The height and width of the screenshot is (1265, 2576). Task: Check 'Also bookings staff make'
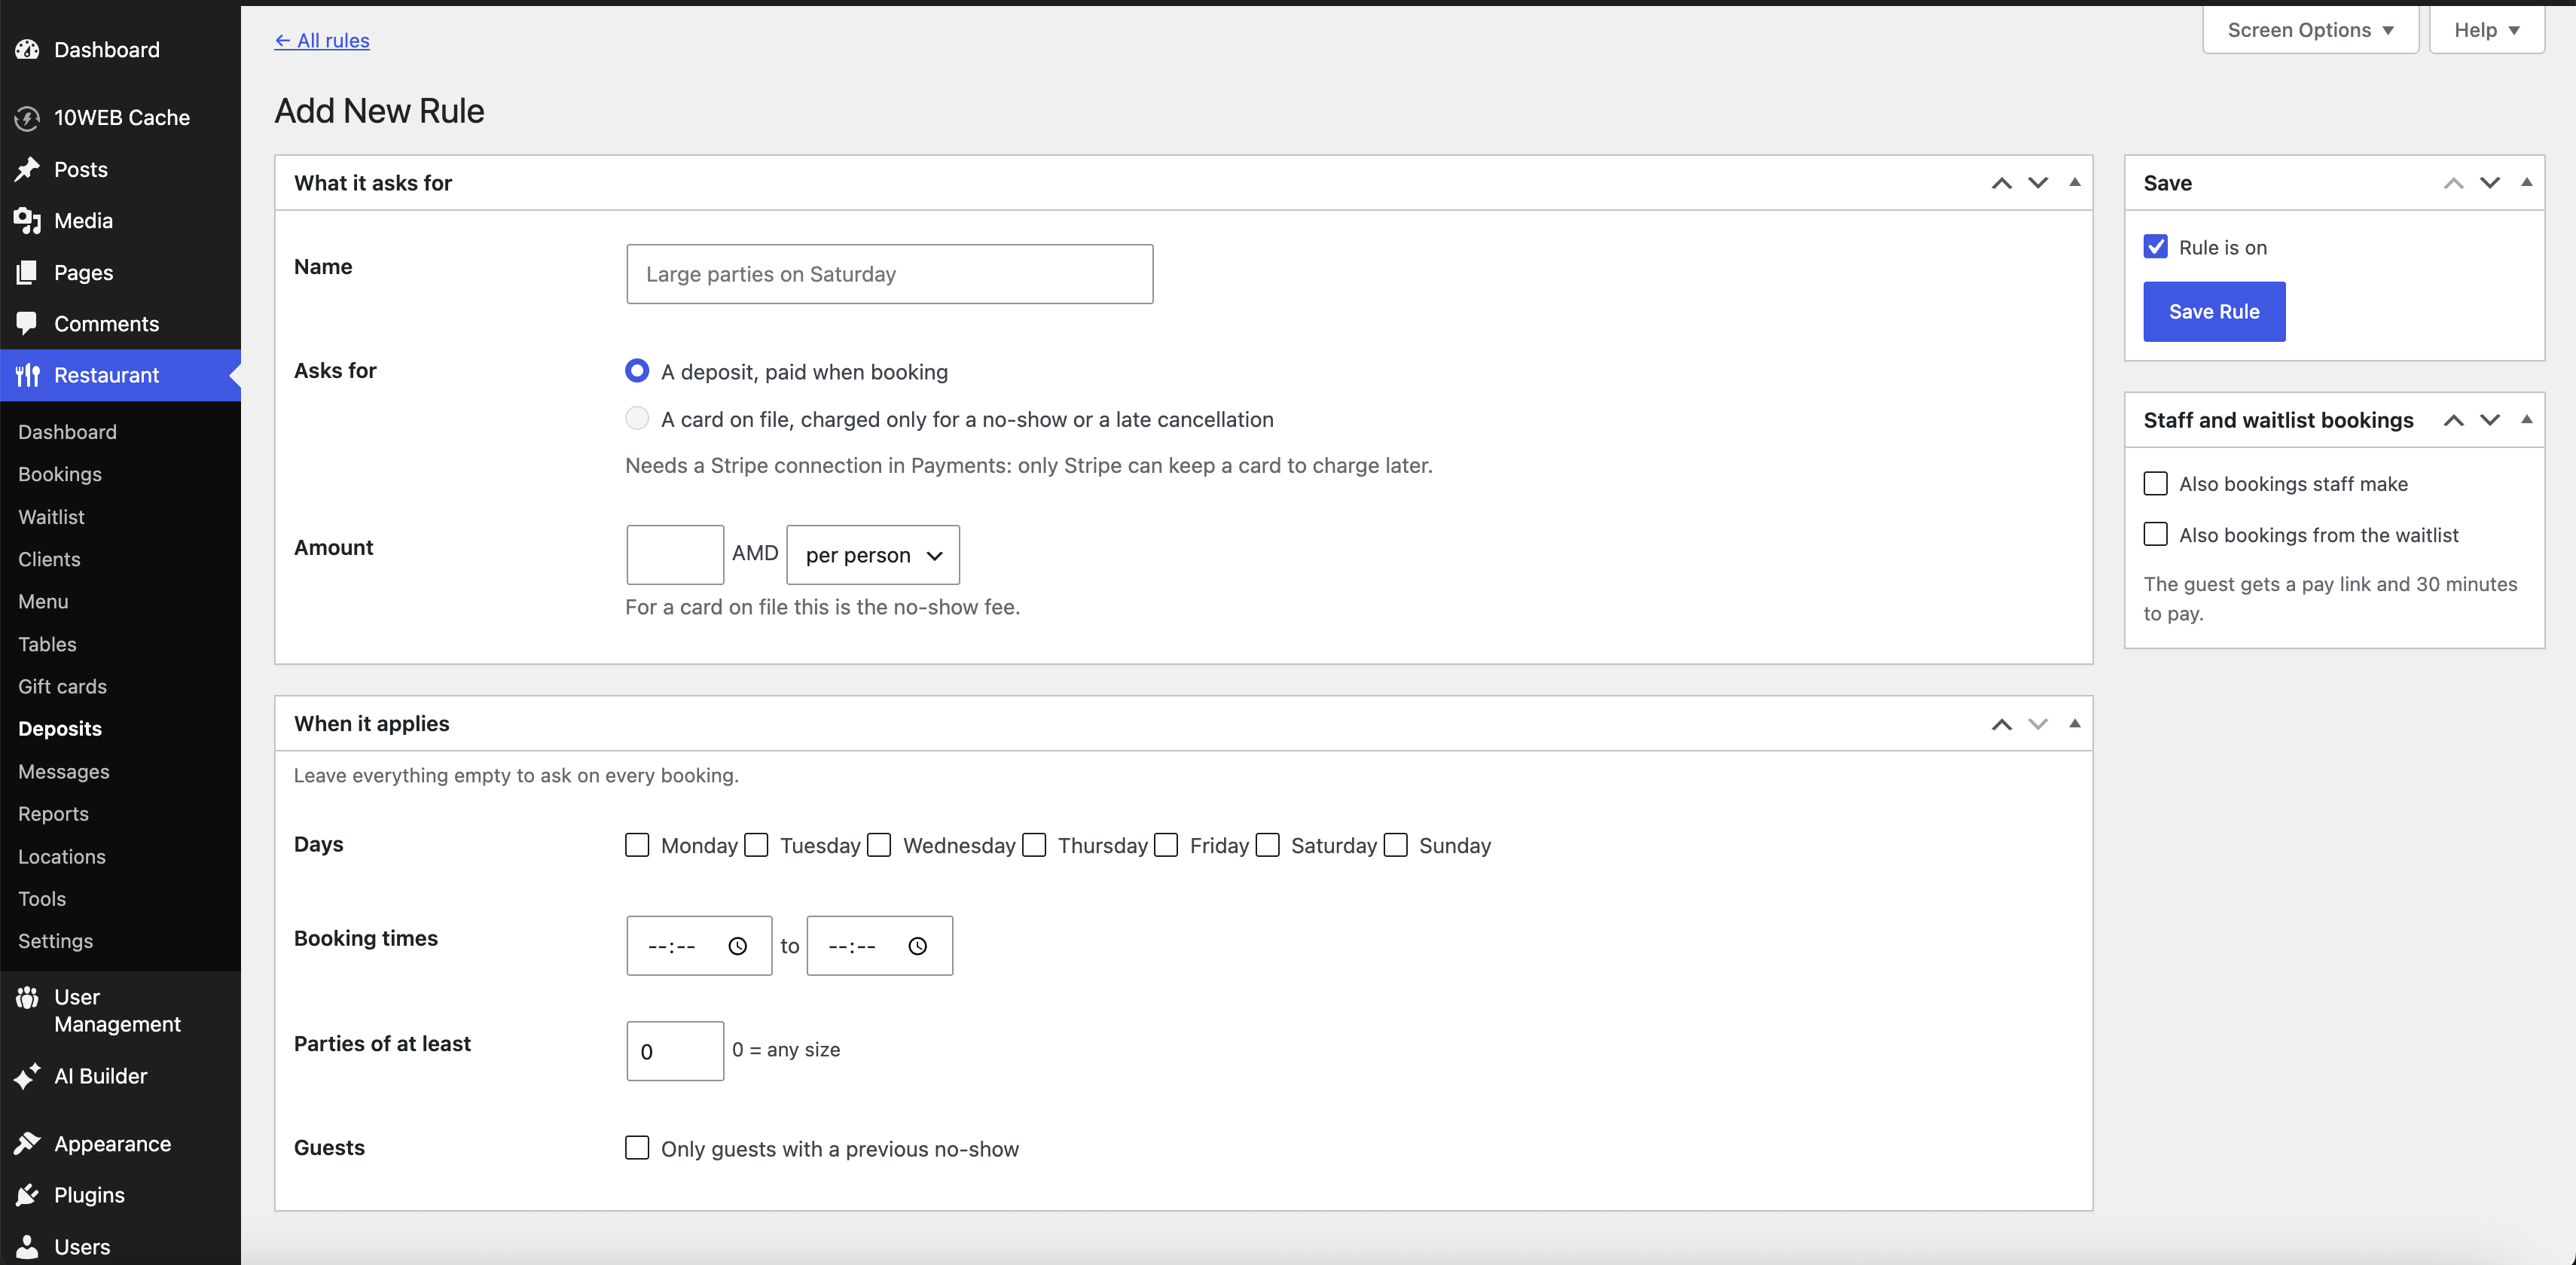[x=2156, y=484]
